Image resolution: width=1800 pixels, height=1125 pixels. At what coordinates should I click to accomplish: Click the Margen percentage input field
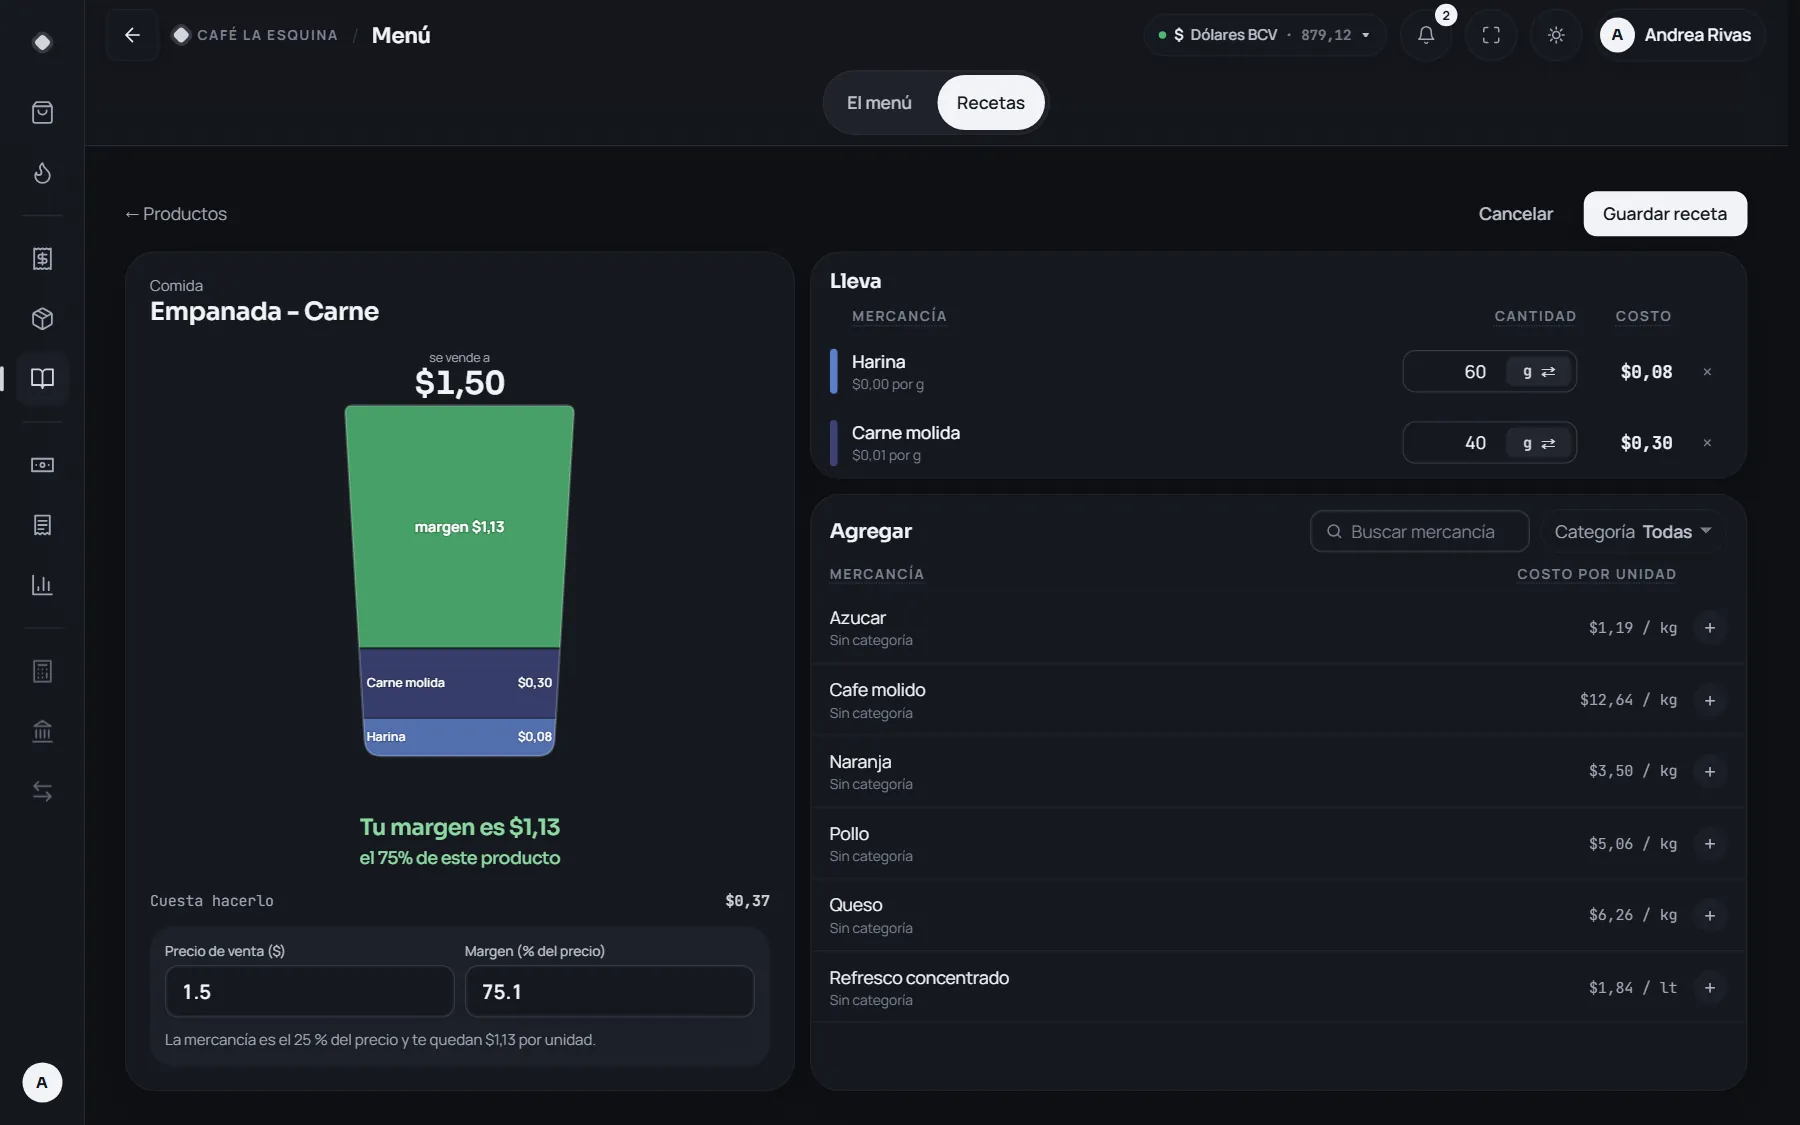coord(609,991)
